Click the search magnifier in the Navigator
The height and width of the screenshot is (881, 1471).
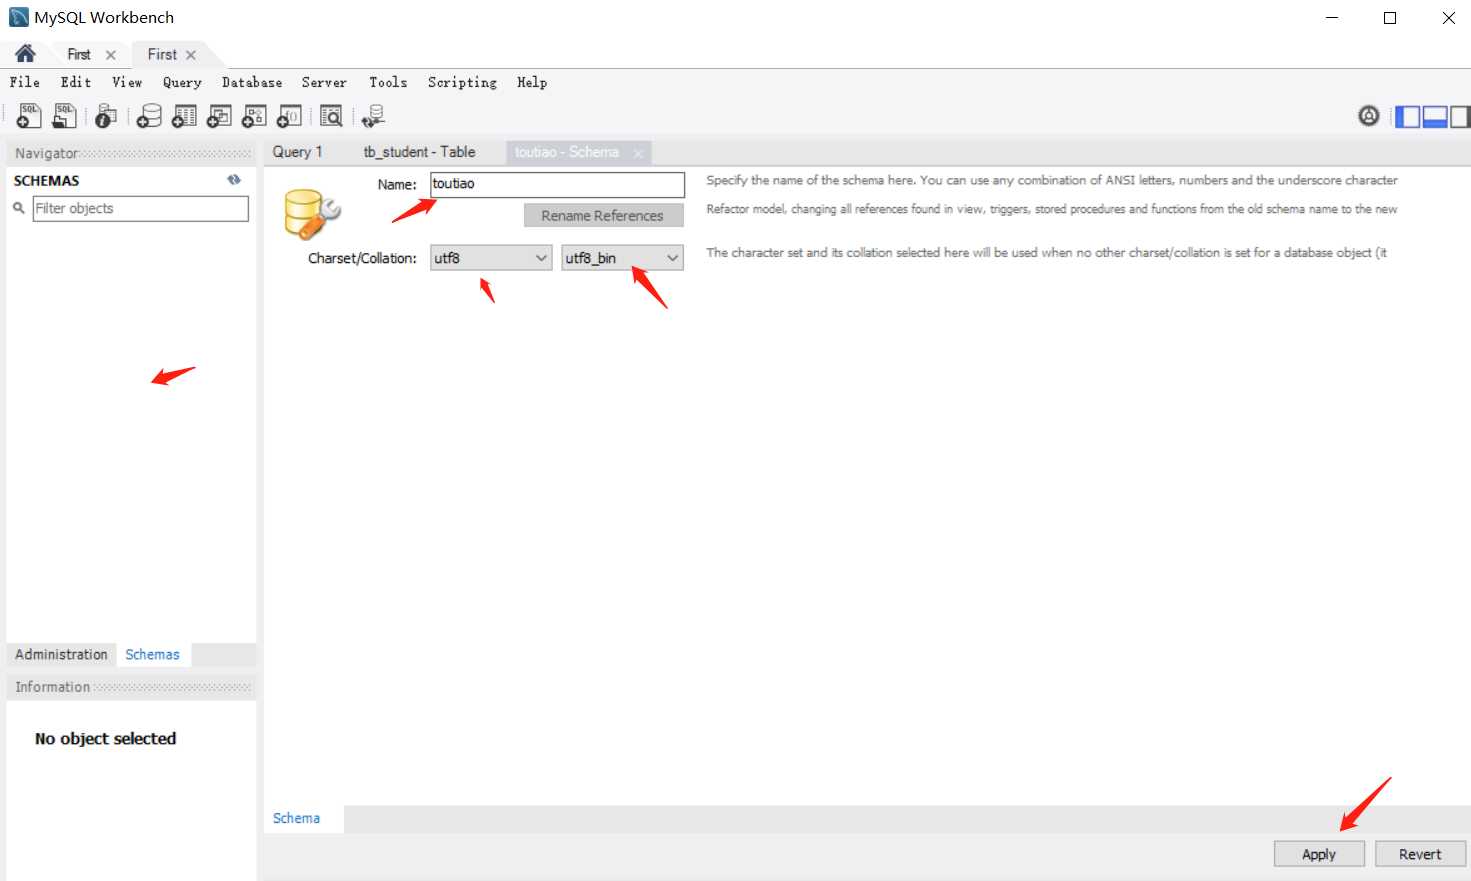point(19,208)
